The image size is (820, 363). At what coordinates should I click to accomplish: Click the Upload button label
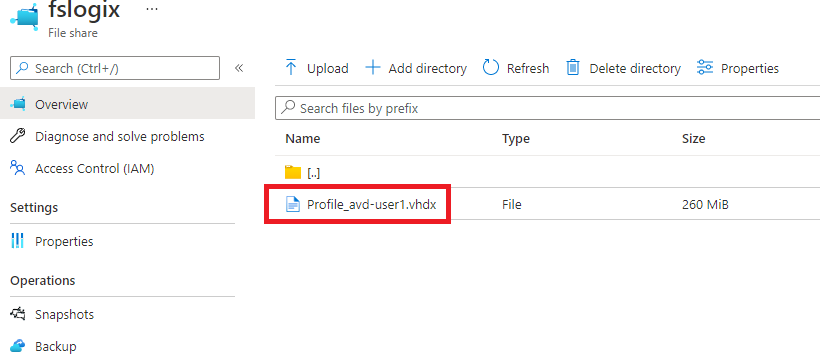pyautogui.click(x=327, y=69)
